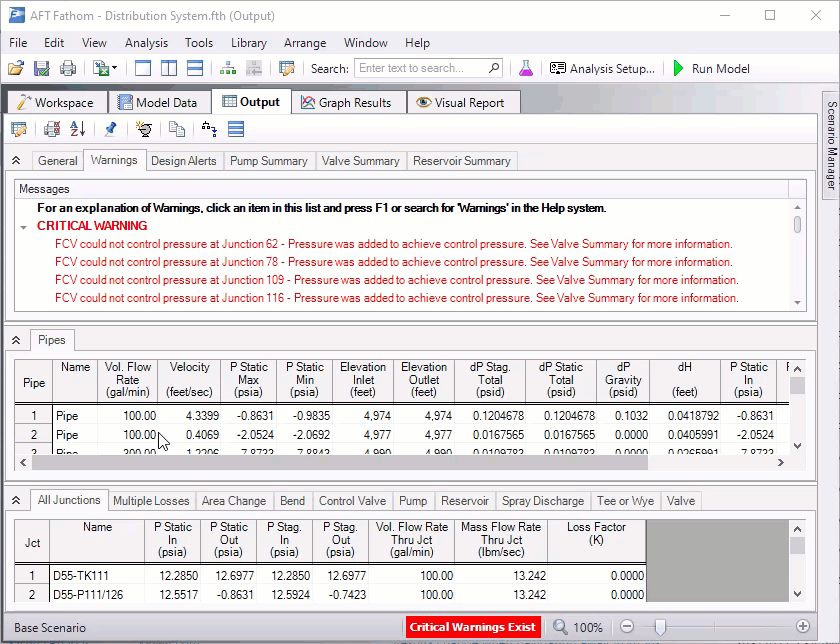Open the Arrange menu
The height and width of the screenshot is (644, 840).
coord(305,43)
